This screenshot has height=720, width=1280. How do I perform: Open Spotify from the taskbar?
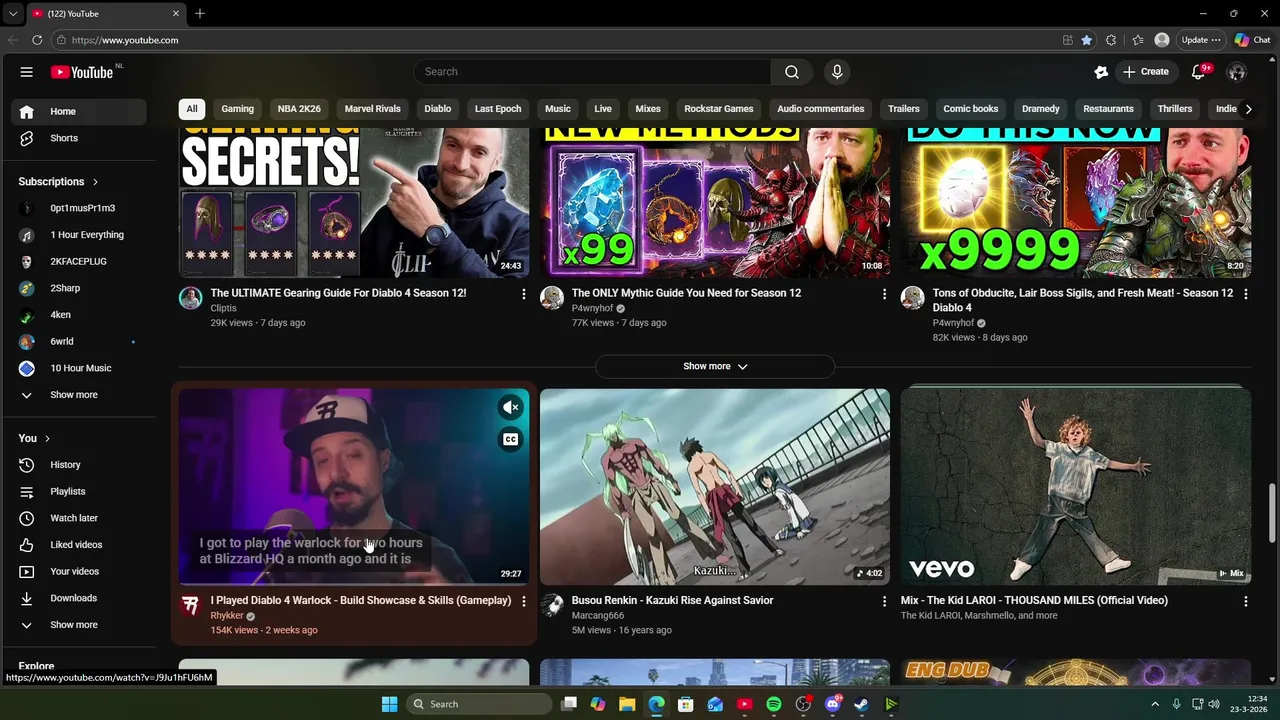pyautogui.click(x=774, y=704)
